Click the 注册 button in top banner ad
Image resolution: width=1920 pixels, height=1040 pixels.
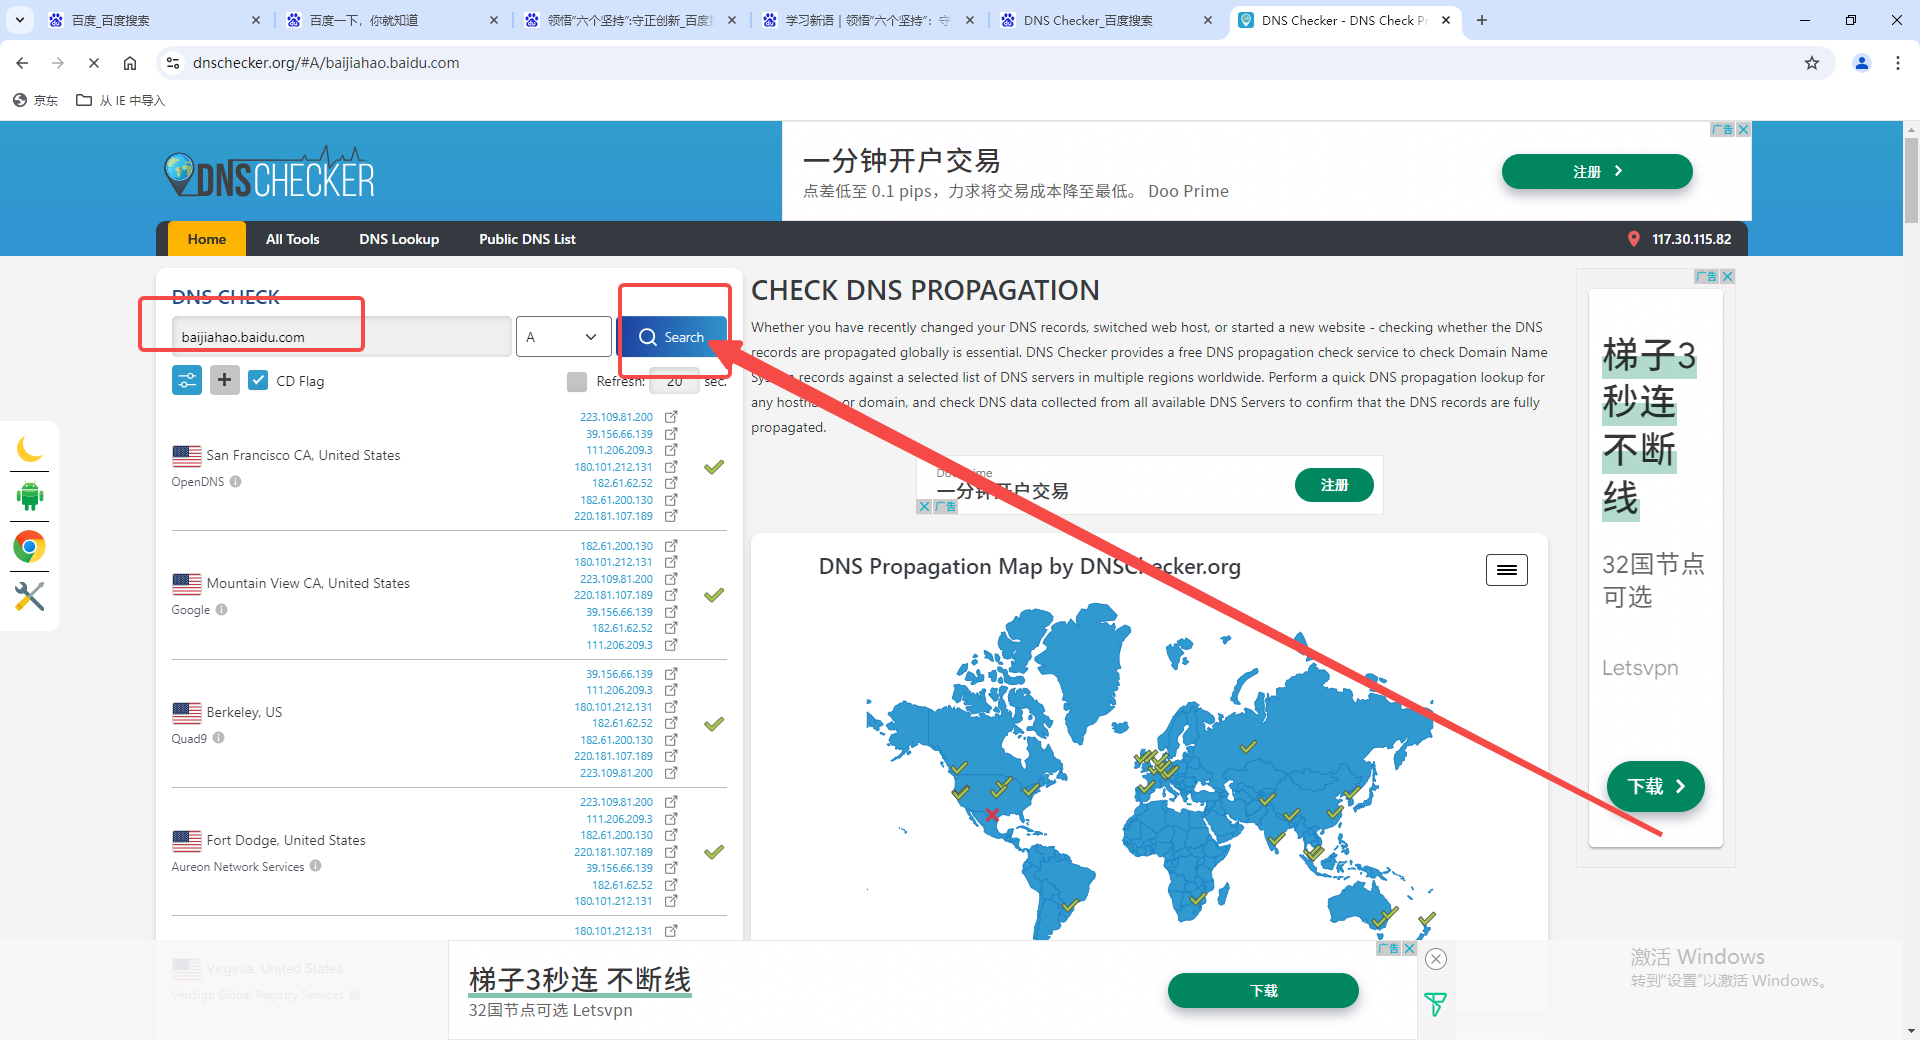tap(1597, 171)
